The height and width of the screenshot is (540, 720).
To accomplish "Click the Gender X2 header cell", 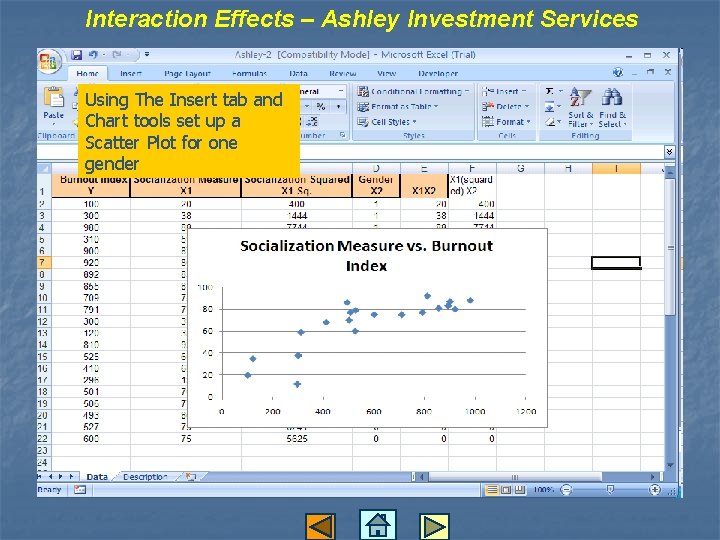I will click(x=376, y=185).
